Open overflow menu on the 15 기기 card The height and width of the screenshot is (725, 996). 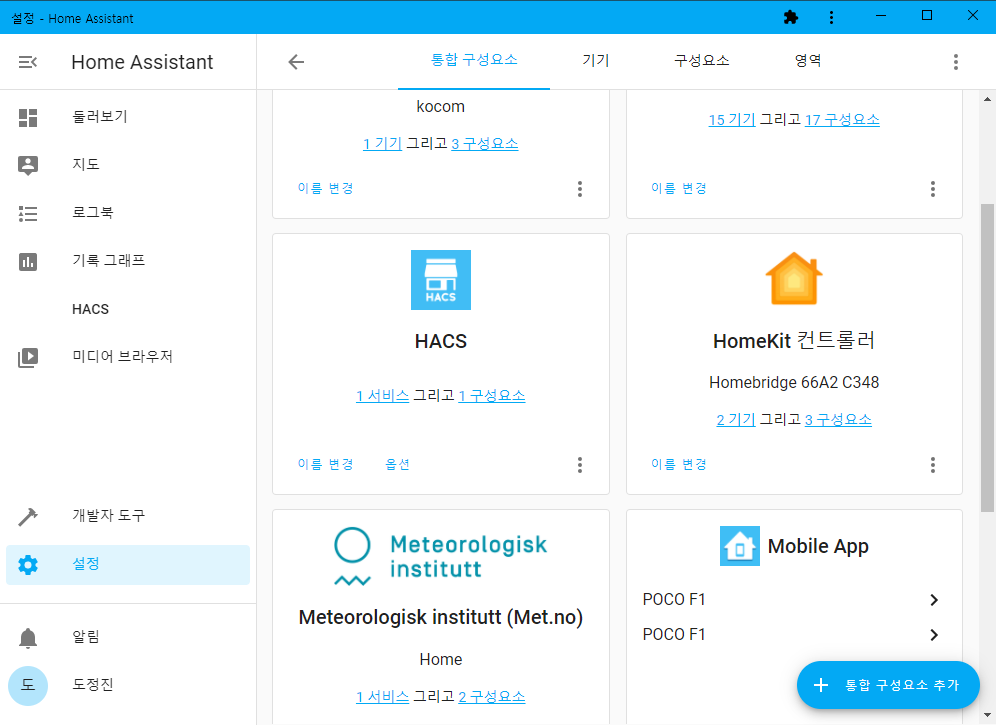[932, 189]
